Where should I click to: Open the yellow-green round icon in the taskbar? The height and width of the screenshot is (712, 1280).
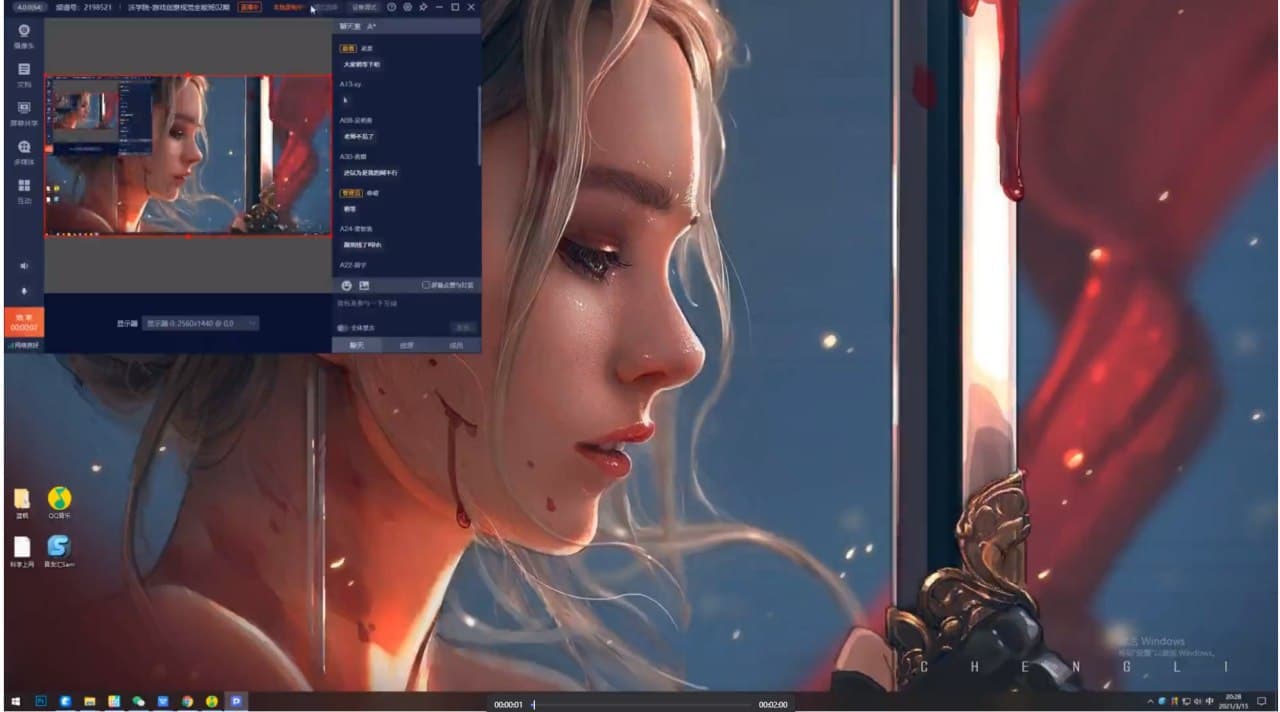[x=212, y=702]
